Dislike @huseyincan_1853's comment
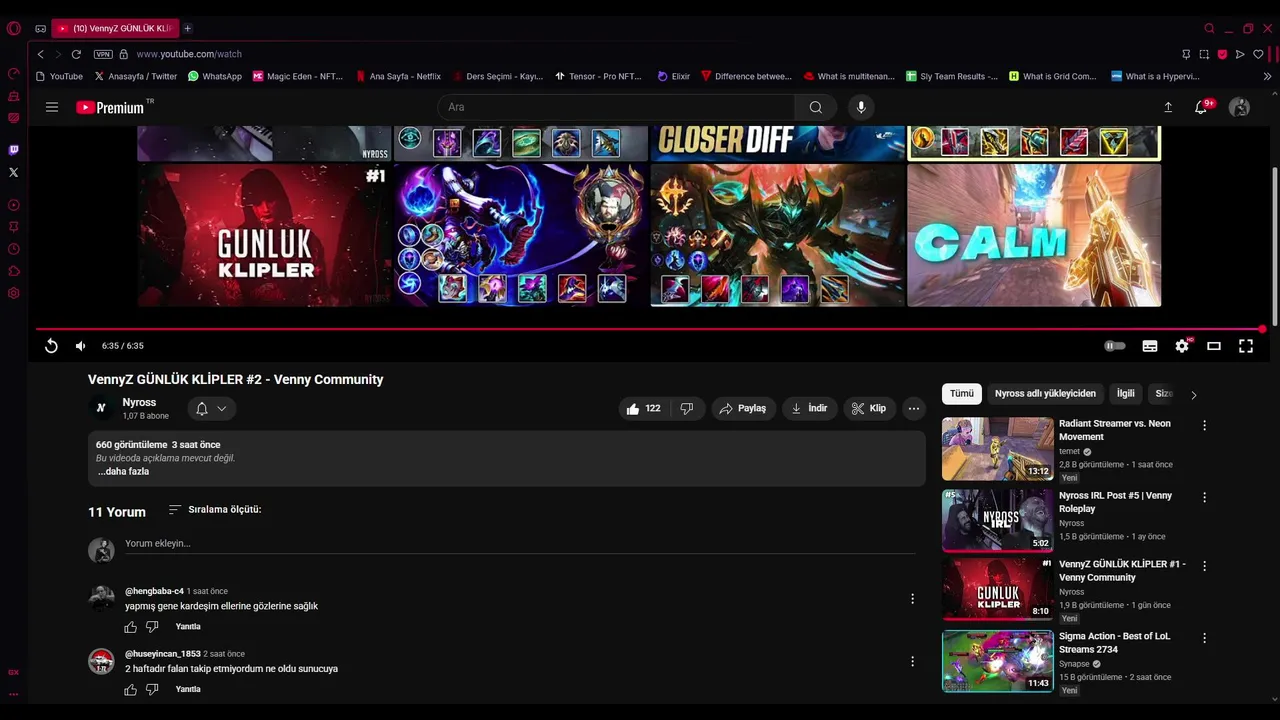This screenshot has width=1280, height=720. [x=152, y=689]
